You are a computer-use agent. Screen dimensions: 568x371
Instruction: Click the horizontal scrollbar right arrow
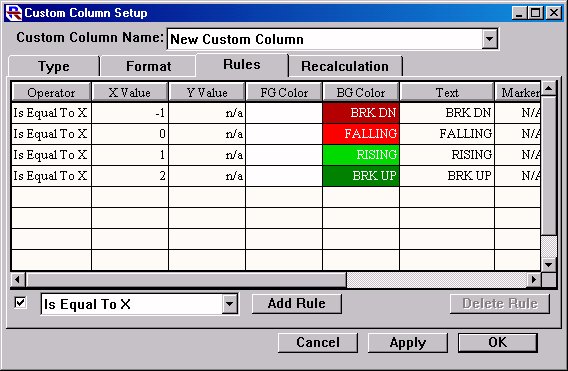click(x=534, y=279)
